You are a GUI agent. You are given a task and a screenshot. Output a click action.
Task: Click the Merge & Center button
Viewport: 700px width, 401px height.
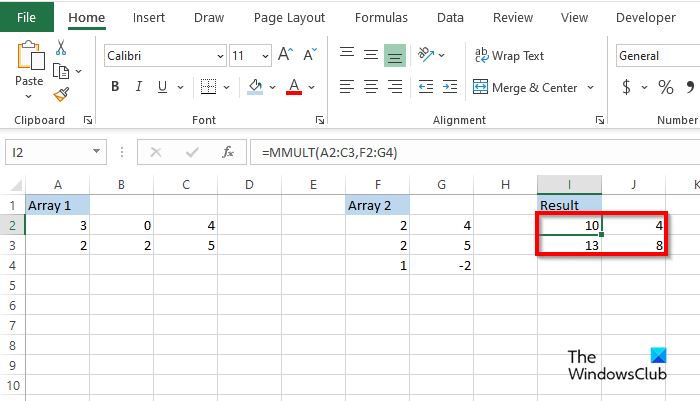pos(526,87)
